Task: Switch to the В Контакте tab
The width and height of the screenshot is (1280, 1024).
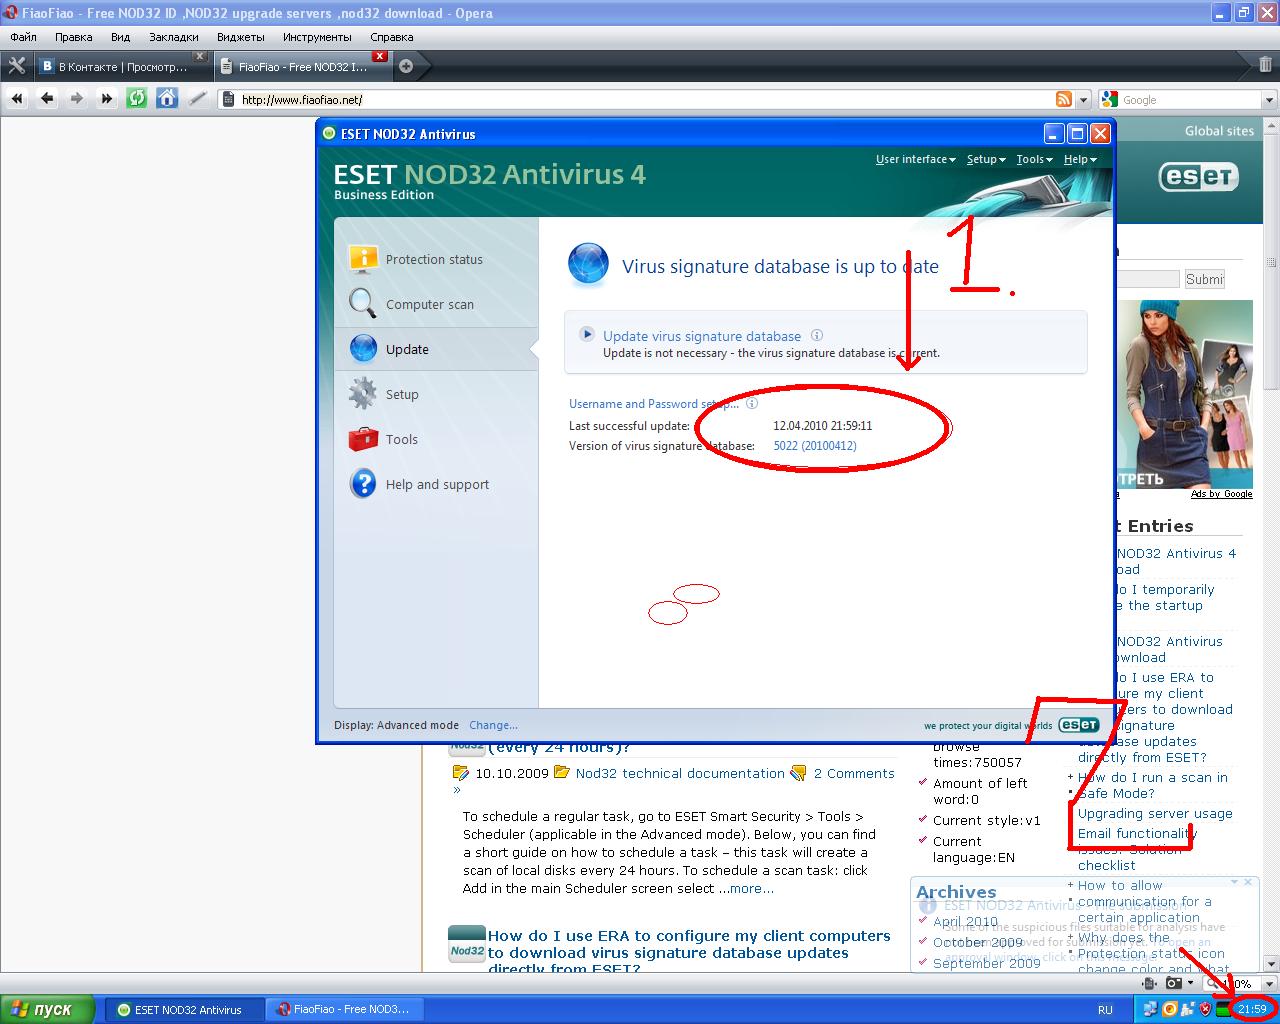Action: [x=122, y=67]
